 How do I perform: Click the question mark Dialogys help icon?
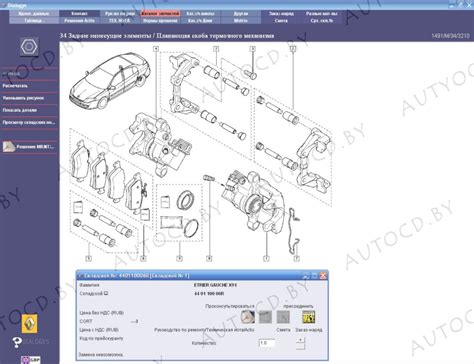tap(17, 342)
